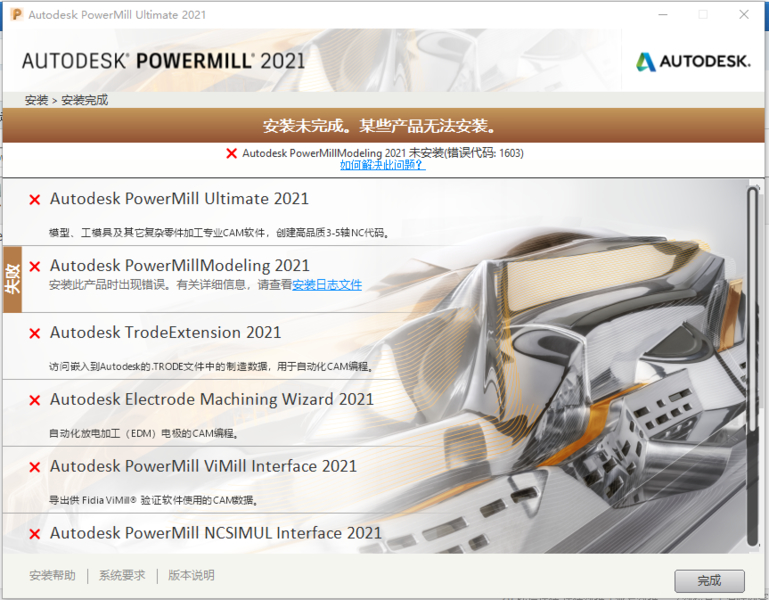The height and width of the screenshot is (600, 769).
Task: Open 安装帮助 link
Action: [x=52, y=575]
